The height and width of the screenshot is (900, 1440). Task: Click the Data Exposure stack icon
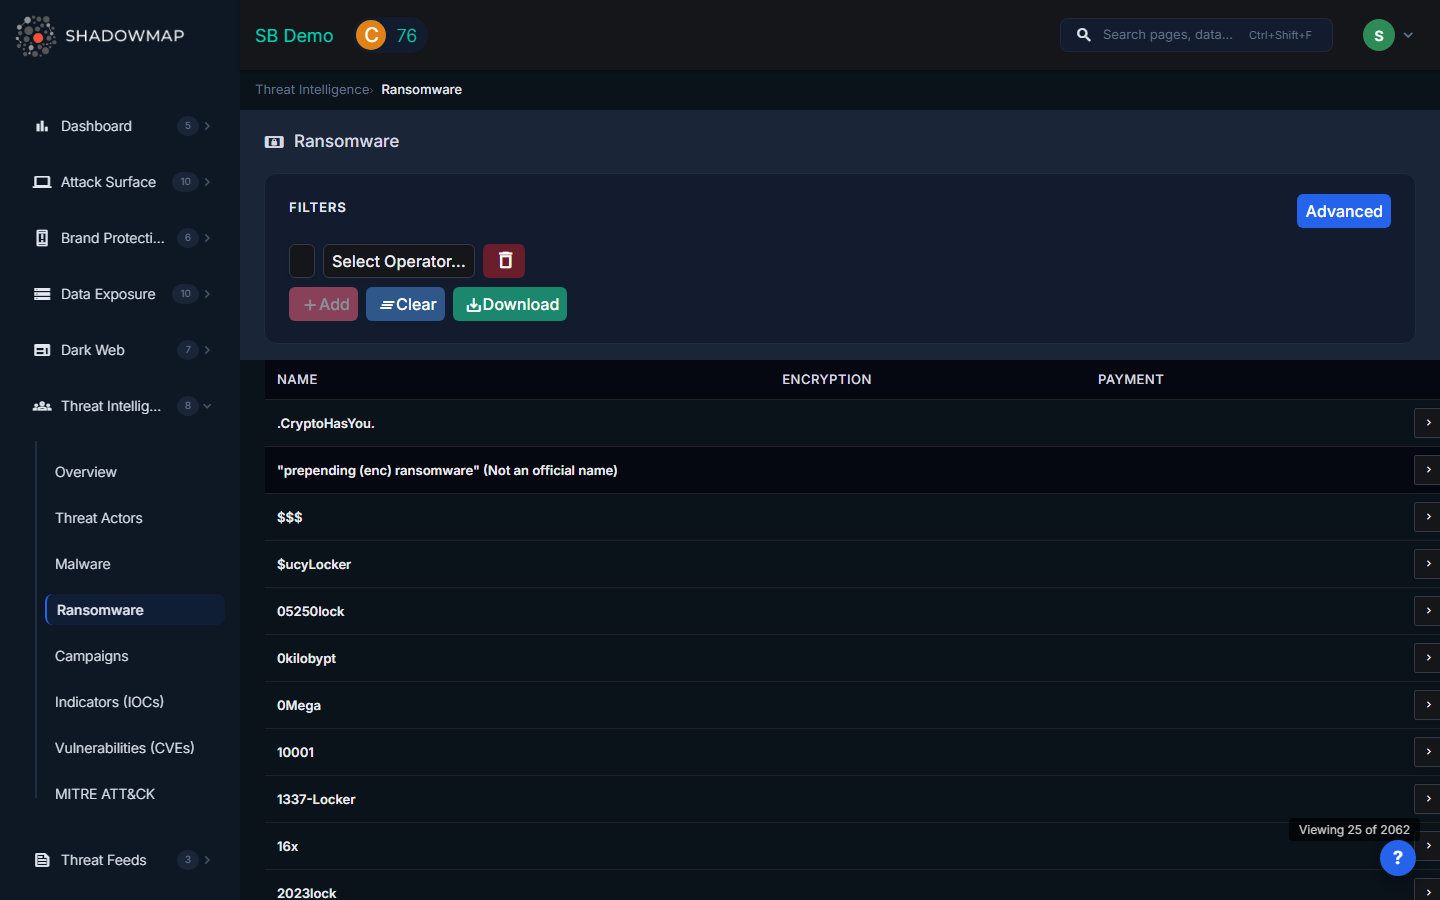coord(42,294)
